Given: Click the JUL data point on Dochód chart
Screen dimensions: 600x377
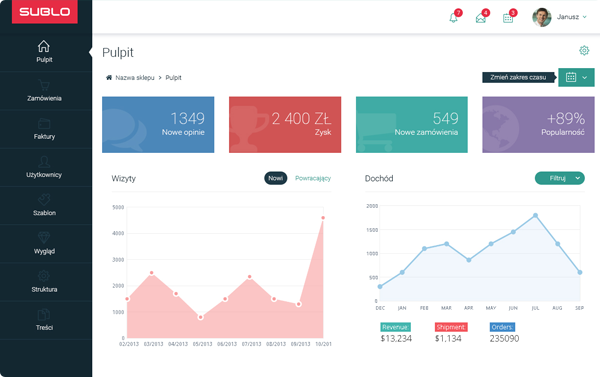Looking at the screenshot, I should coord(535,215).
